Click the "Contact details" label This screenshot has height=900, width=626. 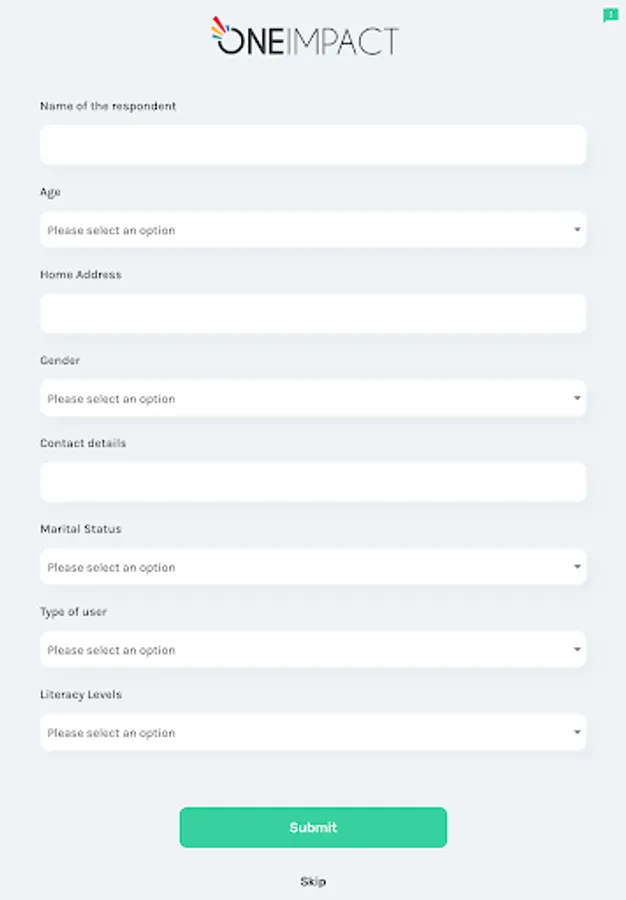(83, 443)
